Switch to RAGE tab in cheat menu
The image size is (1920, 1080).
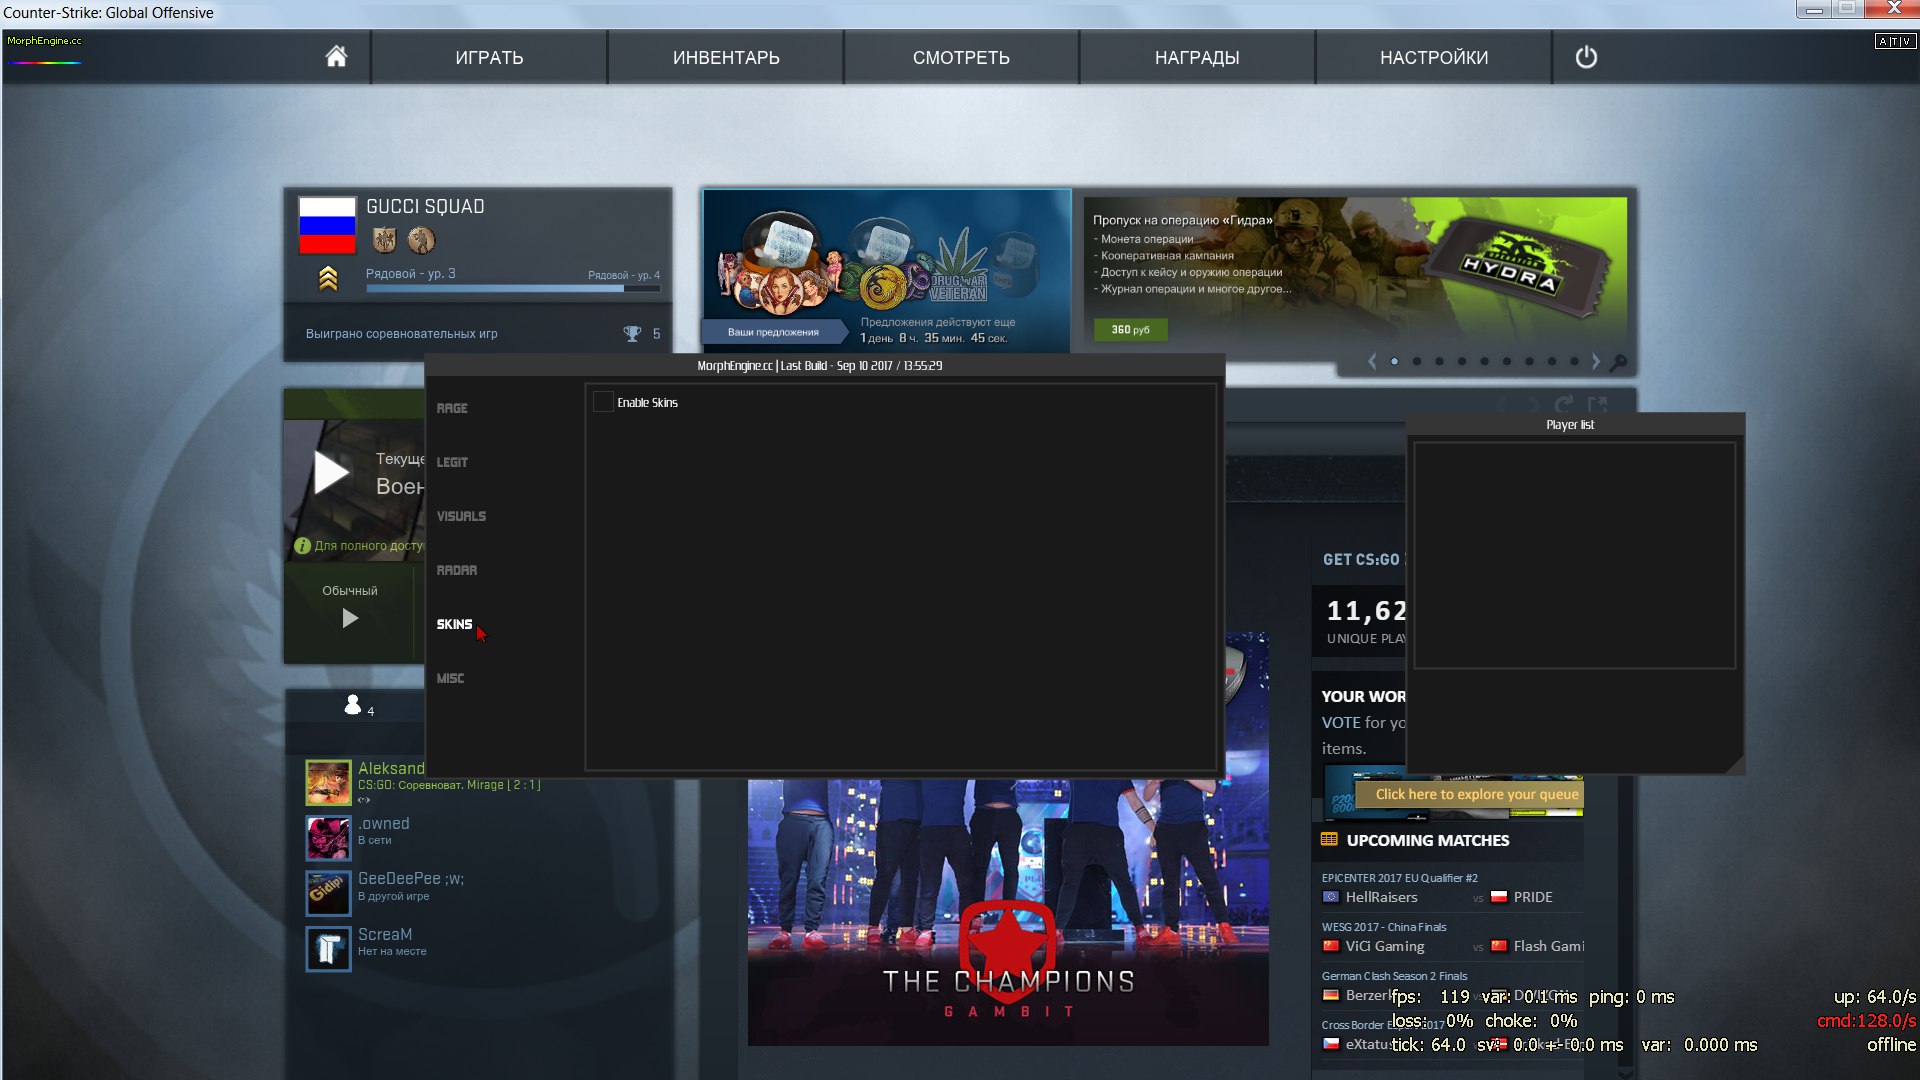(x=452, y=408)
